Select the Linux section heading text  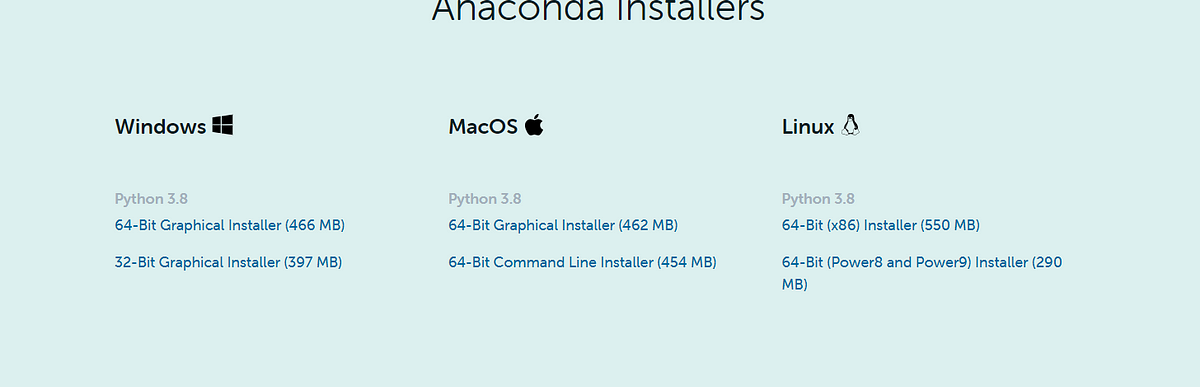pyautogui.click(x=808, y=127)
